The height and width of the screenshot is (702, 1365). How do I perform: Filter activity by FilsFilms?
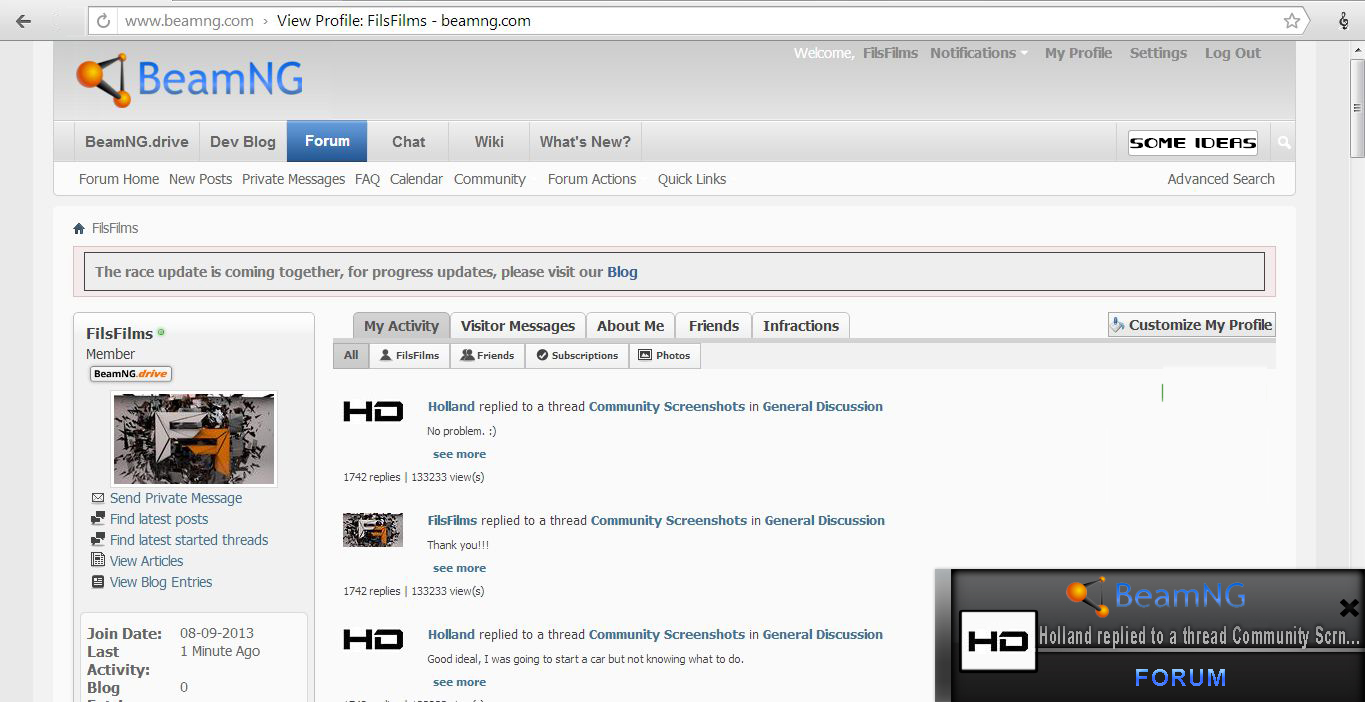pyautogui.click(x=409, y=355)
